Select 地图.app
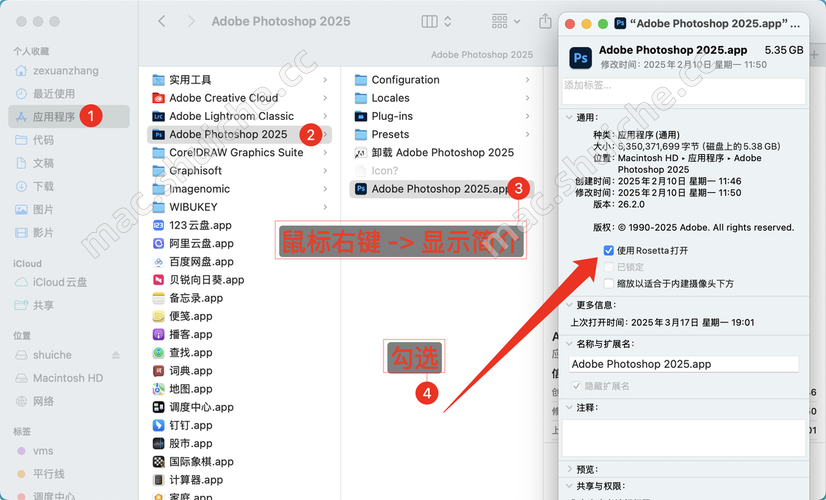This screenshot has width=826, height=500. [x=239, y=389]
